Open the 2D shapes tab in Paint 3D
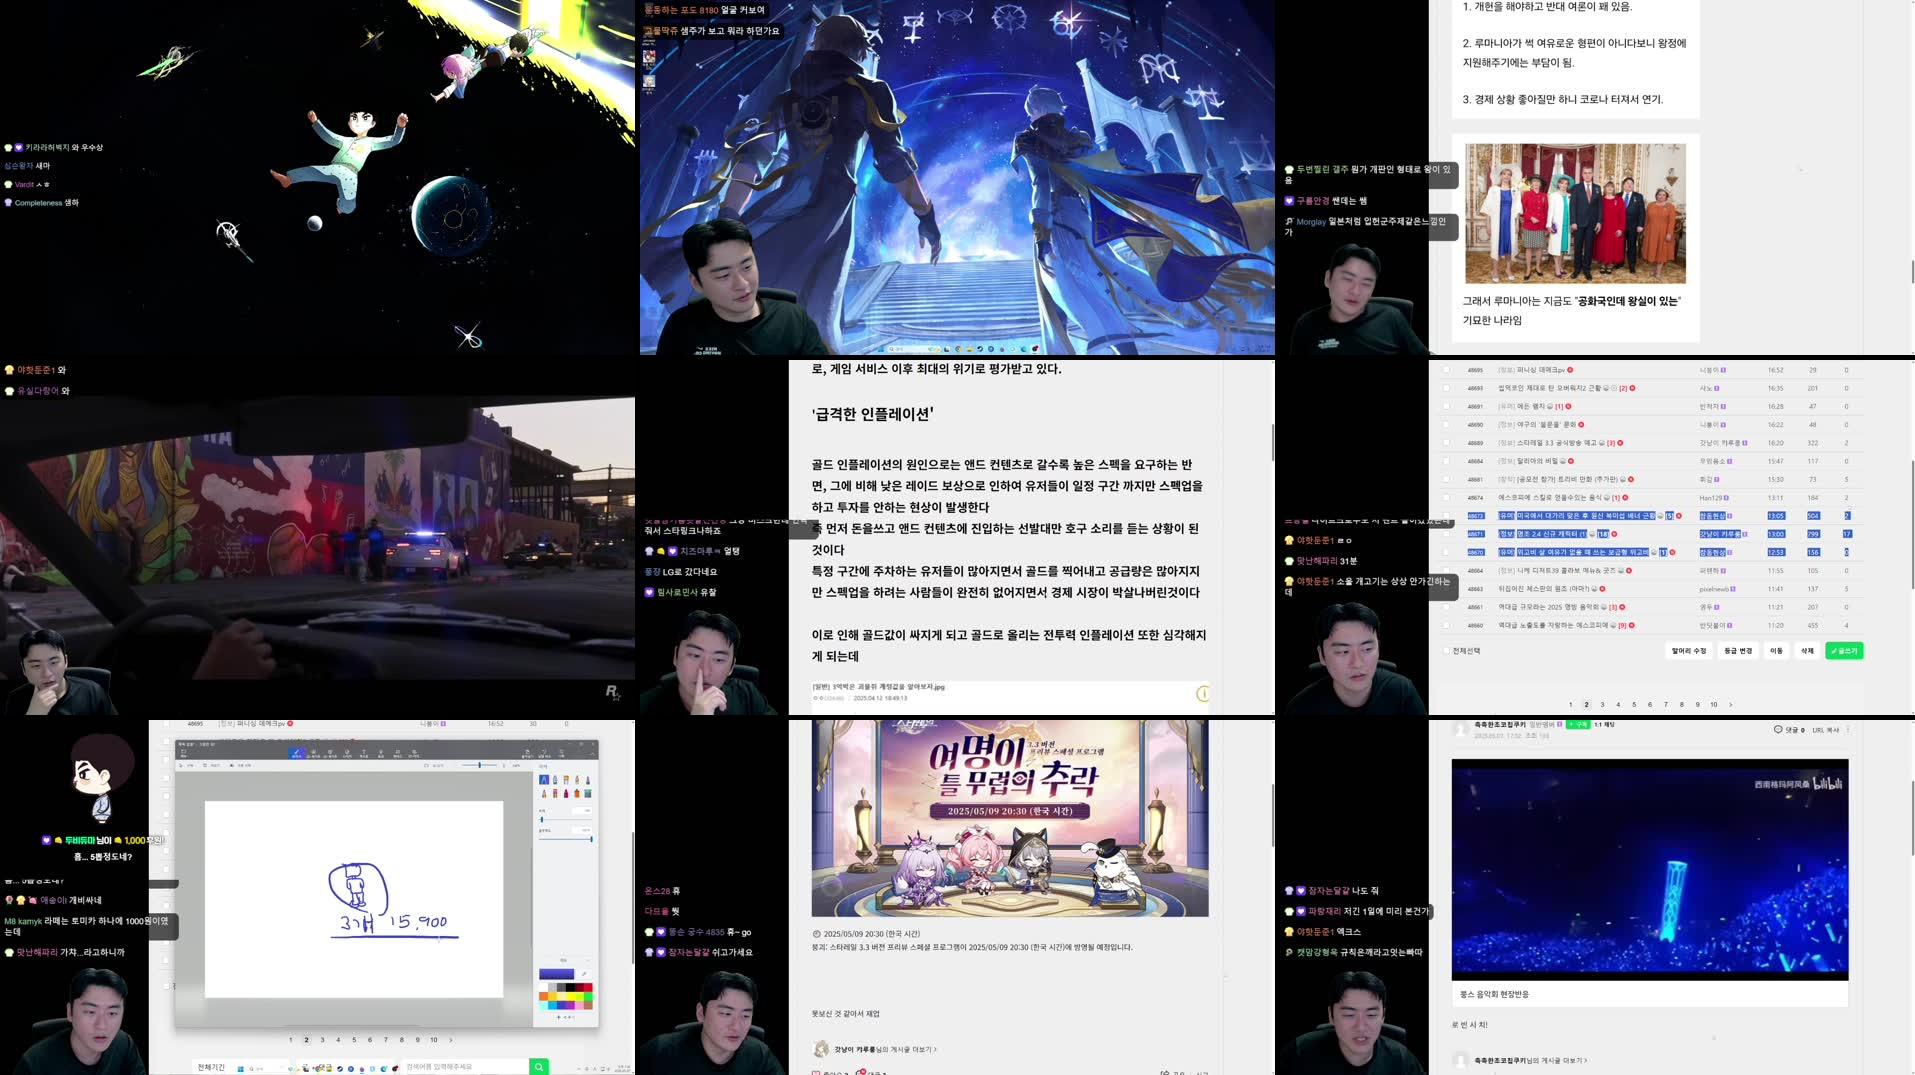 (x=313, y=753)
